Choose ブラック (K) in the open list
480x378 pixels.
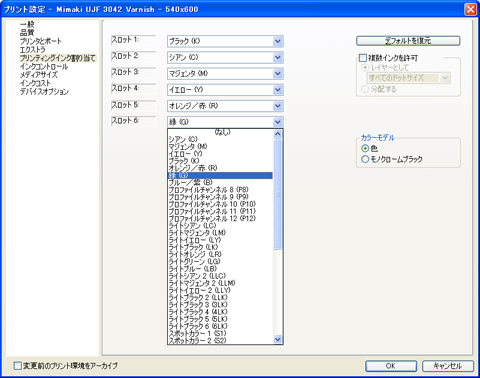pyautogui.click(x=220, y=161)
